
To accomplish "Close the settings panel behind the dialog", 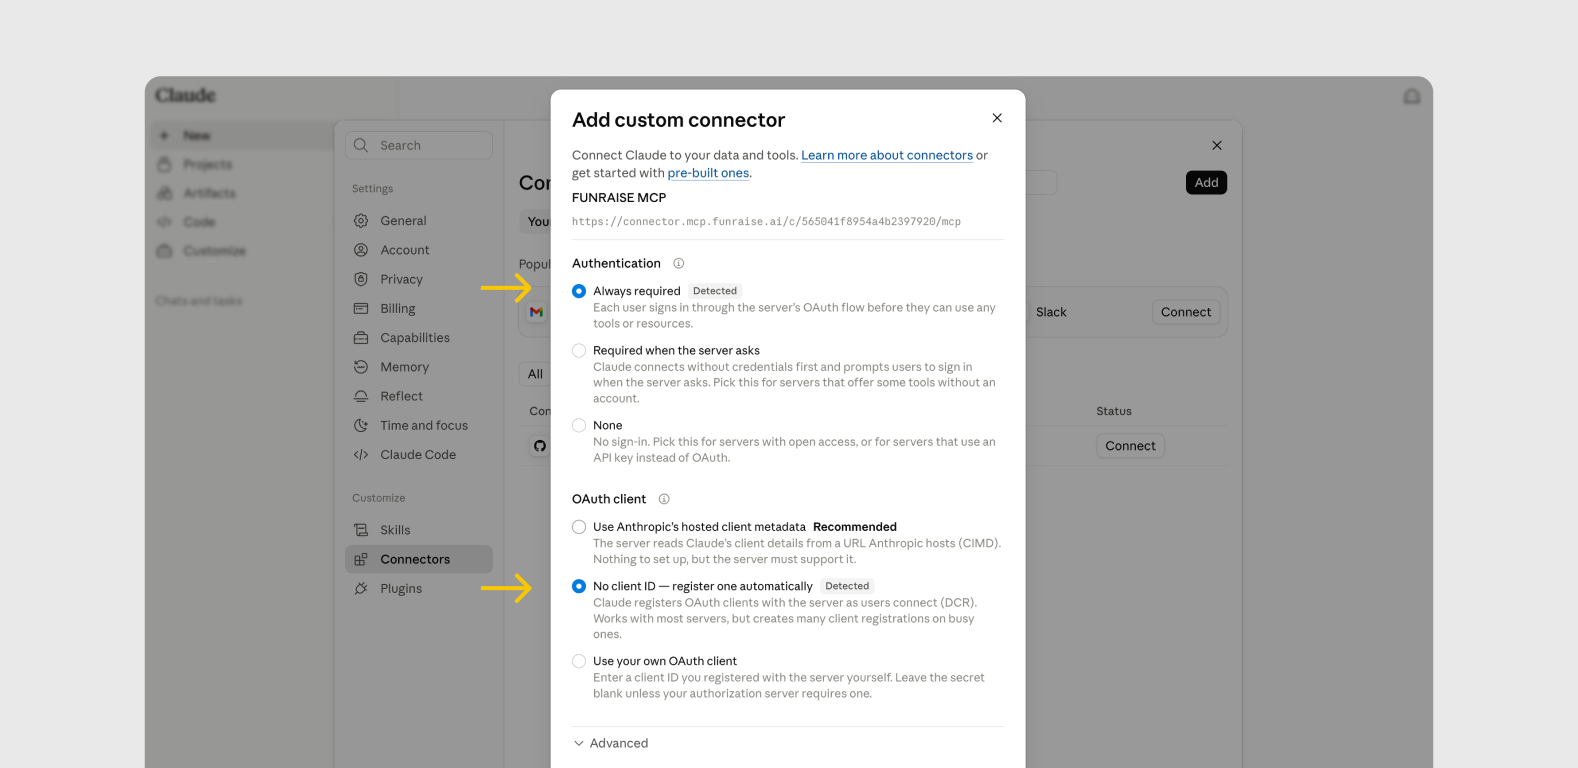I will point(1217,145).
